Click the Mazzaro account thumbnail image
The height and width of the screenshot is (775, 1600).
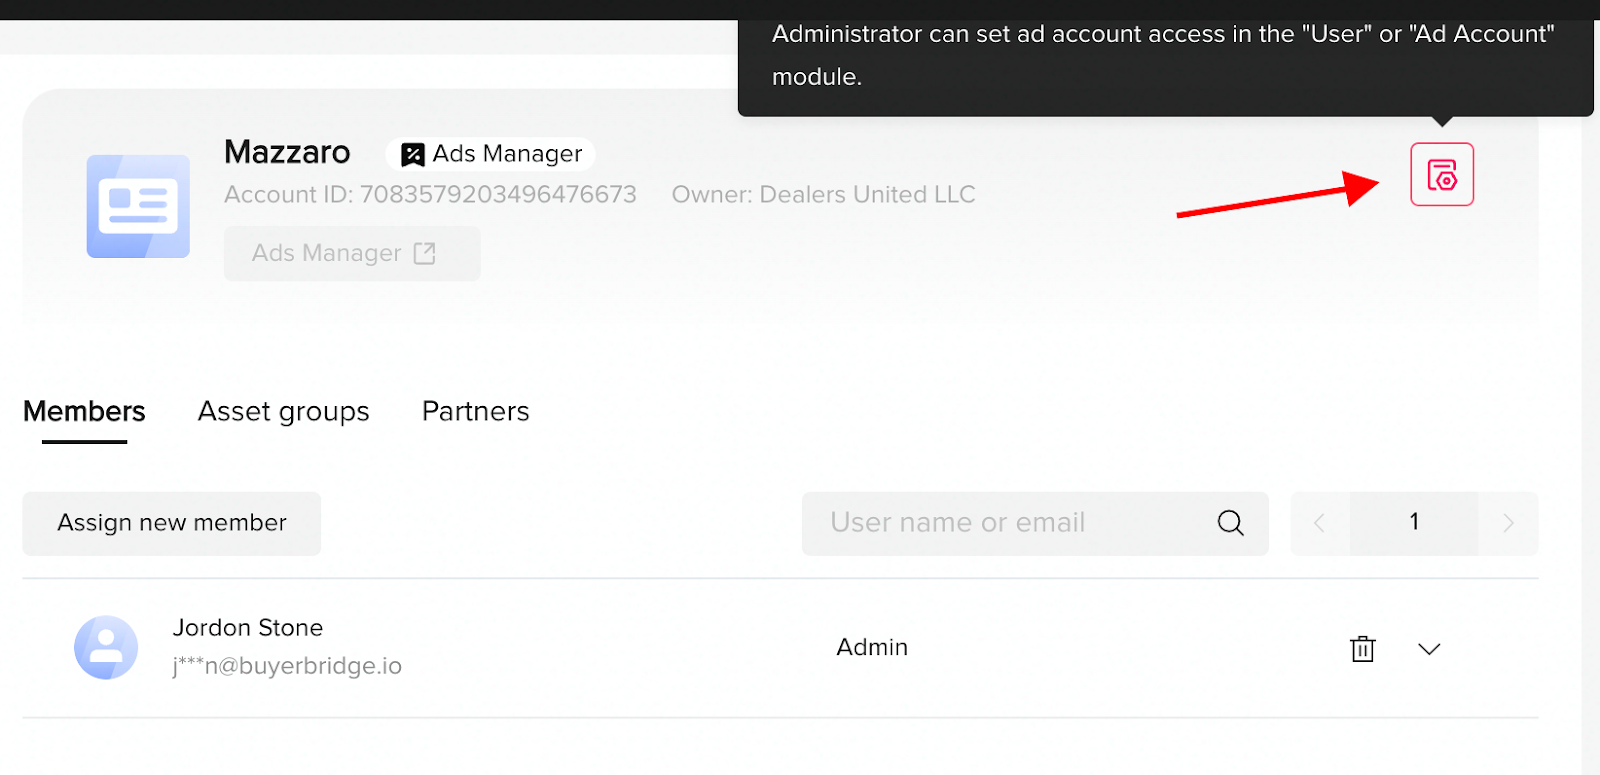(138, 206)
